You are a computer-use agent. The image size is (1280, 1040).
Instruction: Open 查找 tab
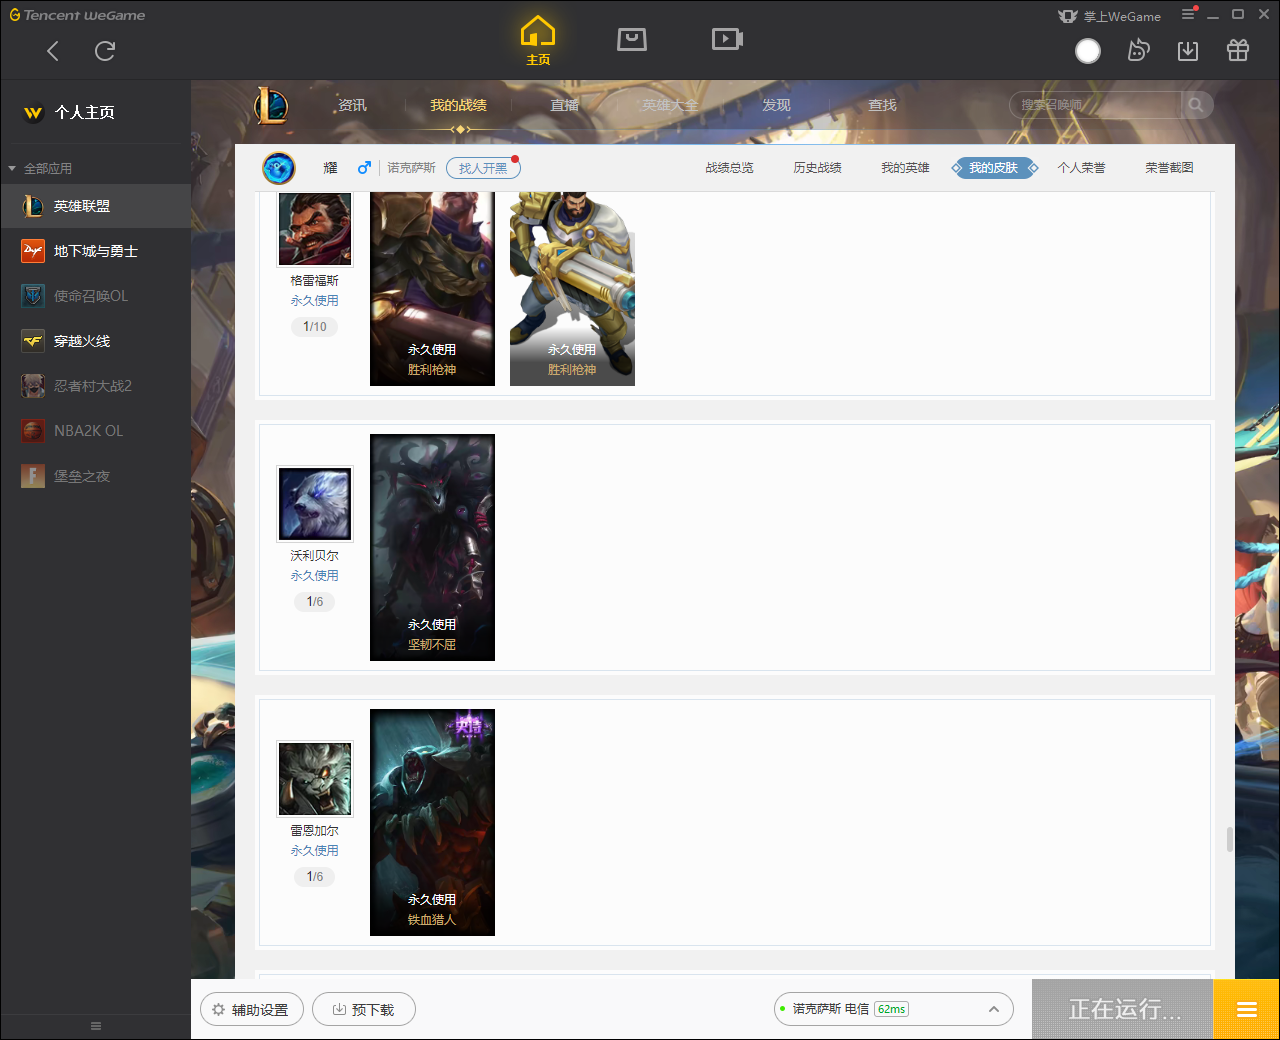(882, 105)
